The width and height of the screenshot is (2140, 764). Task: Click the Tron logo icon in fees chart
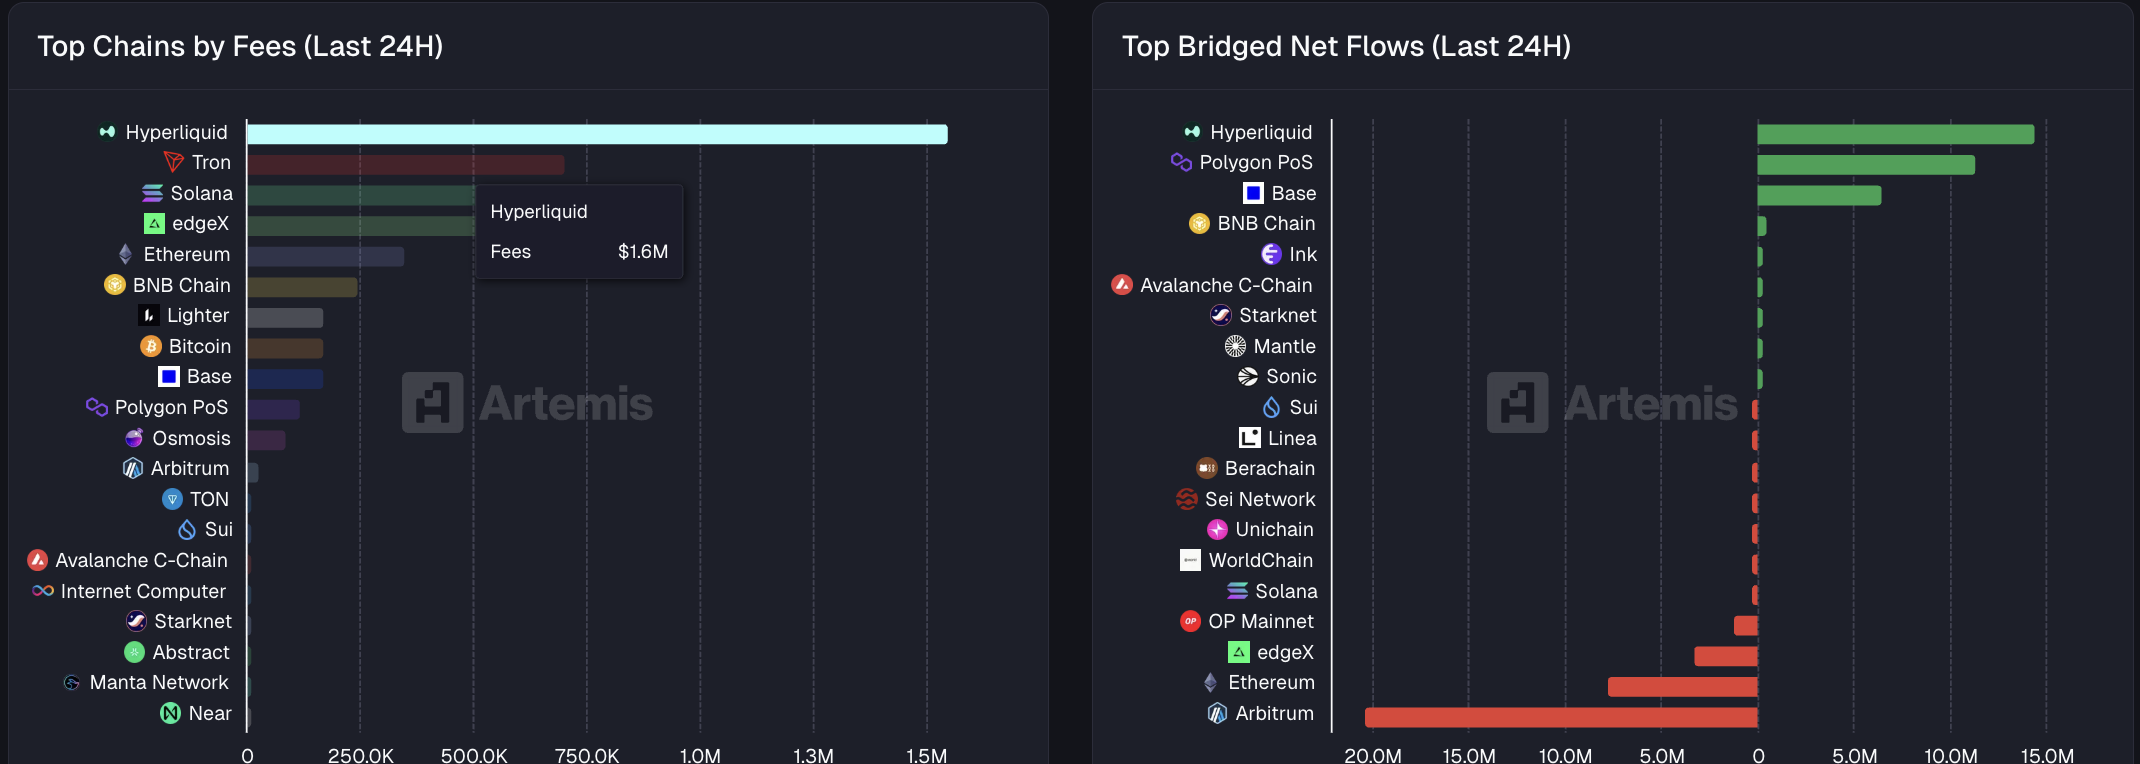pos(174,162)
